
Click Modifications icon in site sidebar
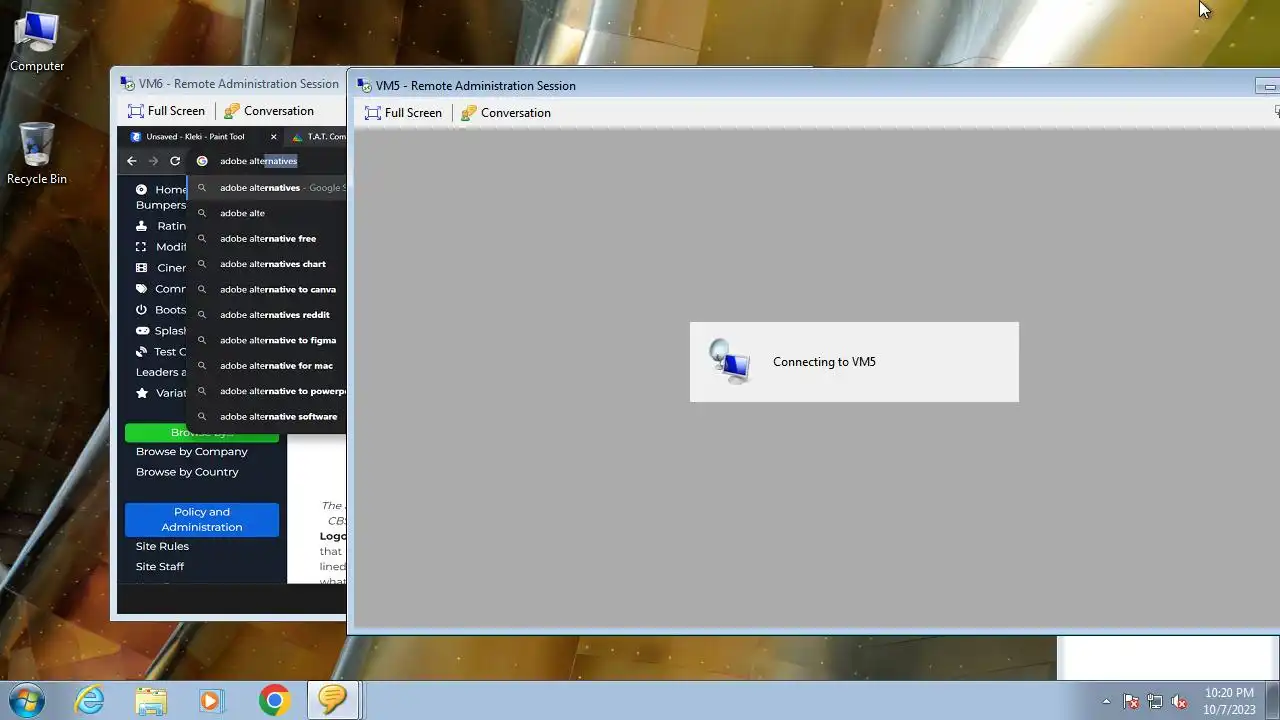click(142, 247)
